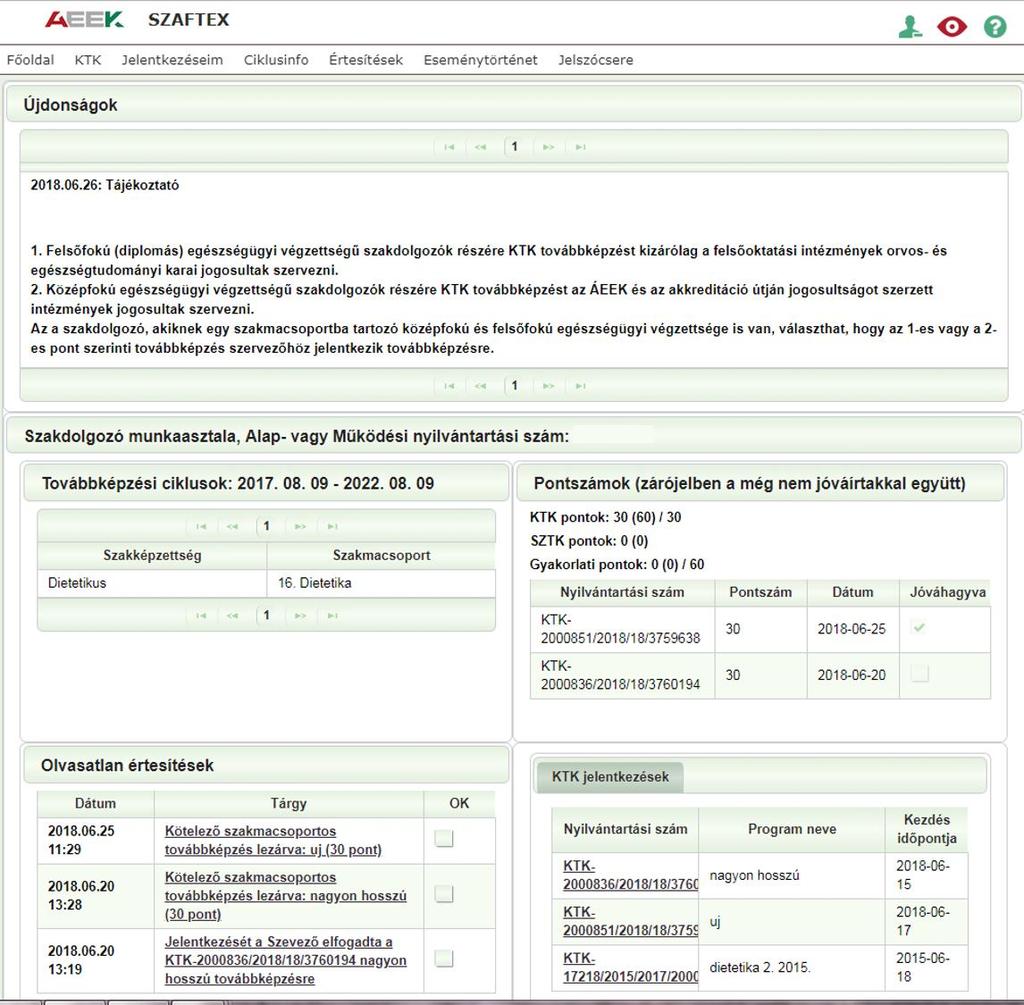Viewport: 1024px width, 1005px height.
Task: Open the Jelentkezéseim menu
Action: [172, 60]
